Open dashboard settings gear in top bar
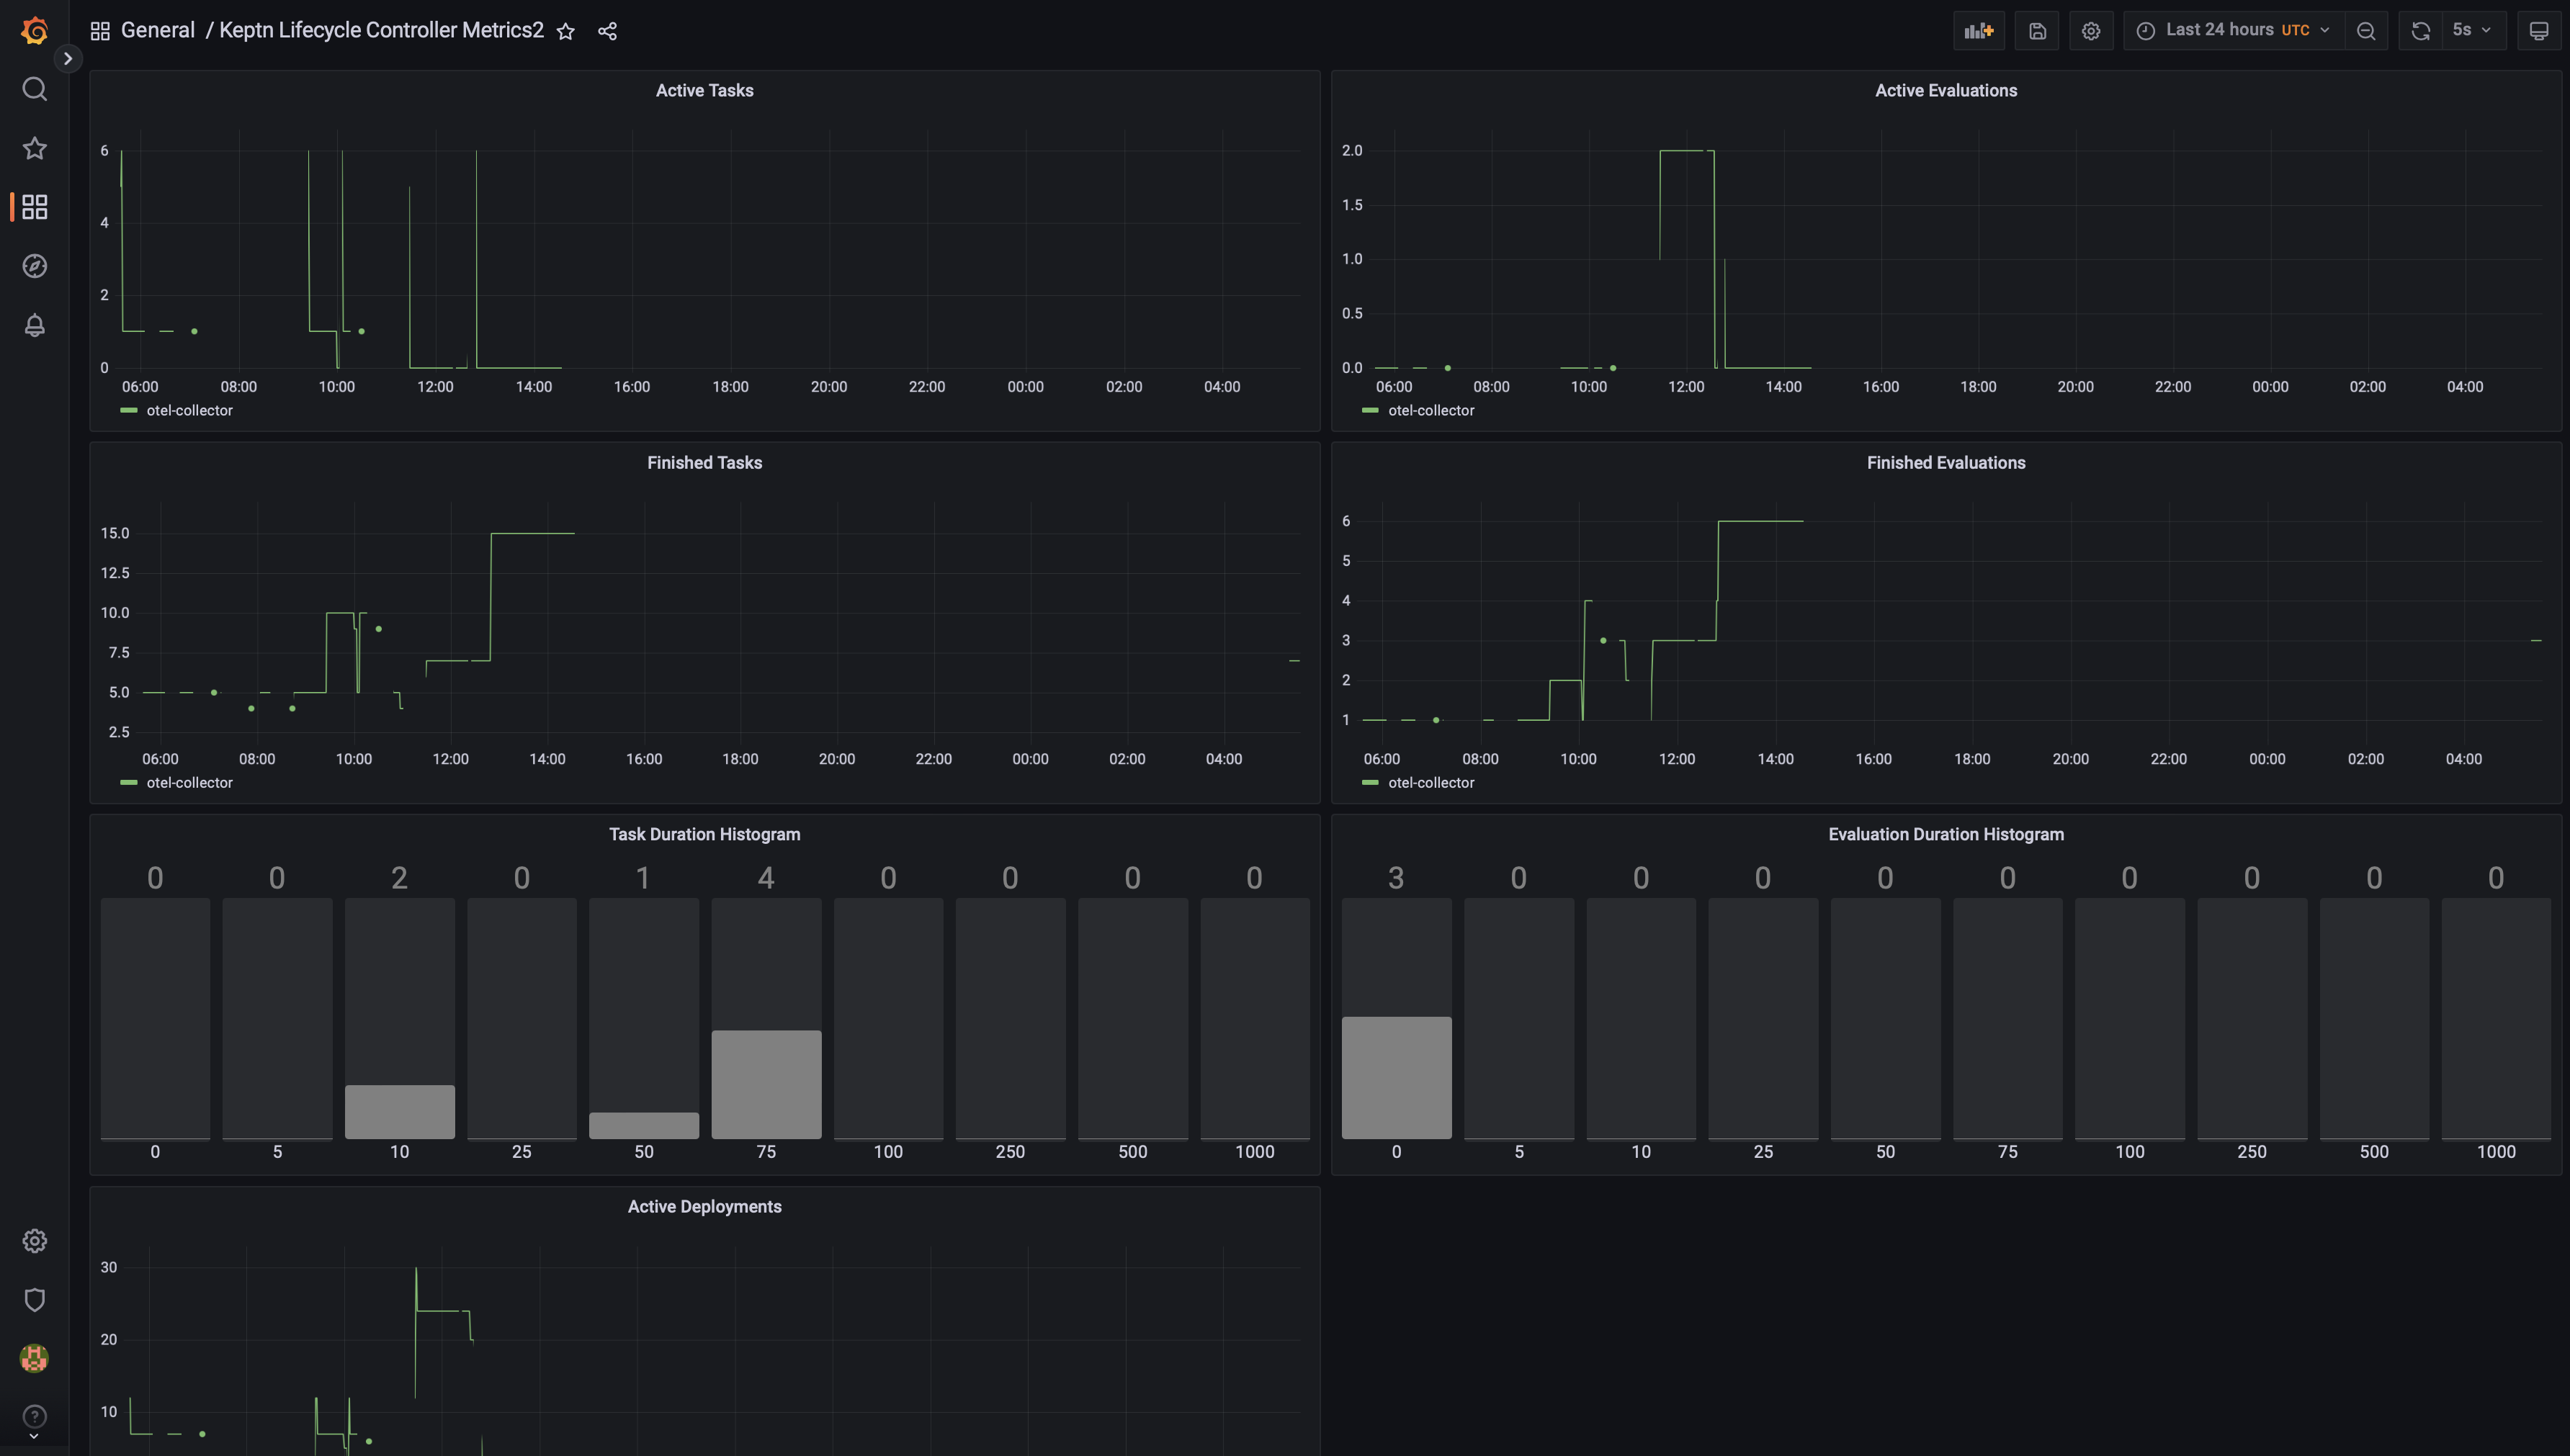The image size is (2570, 1456). point(2090,31)
